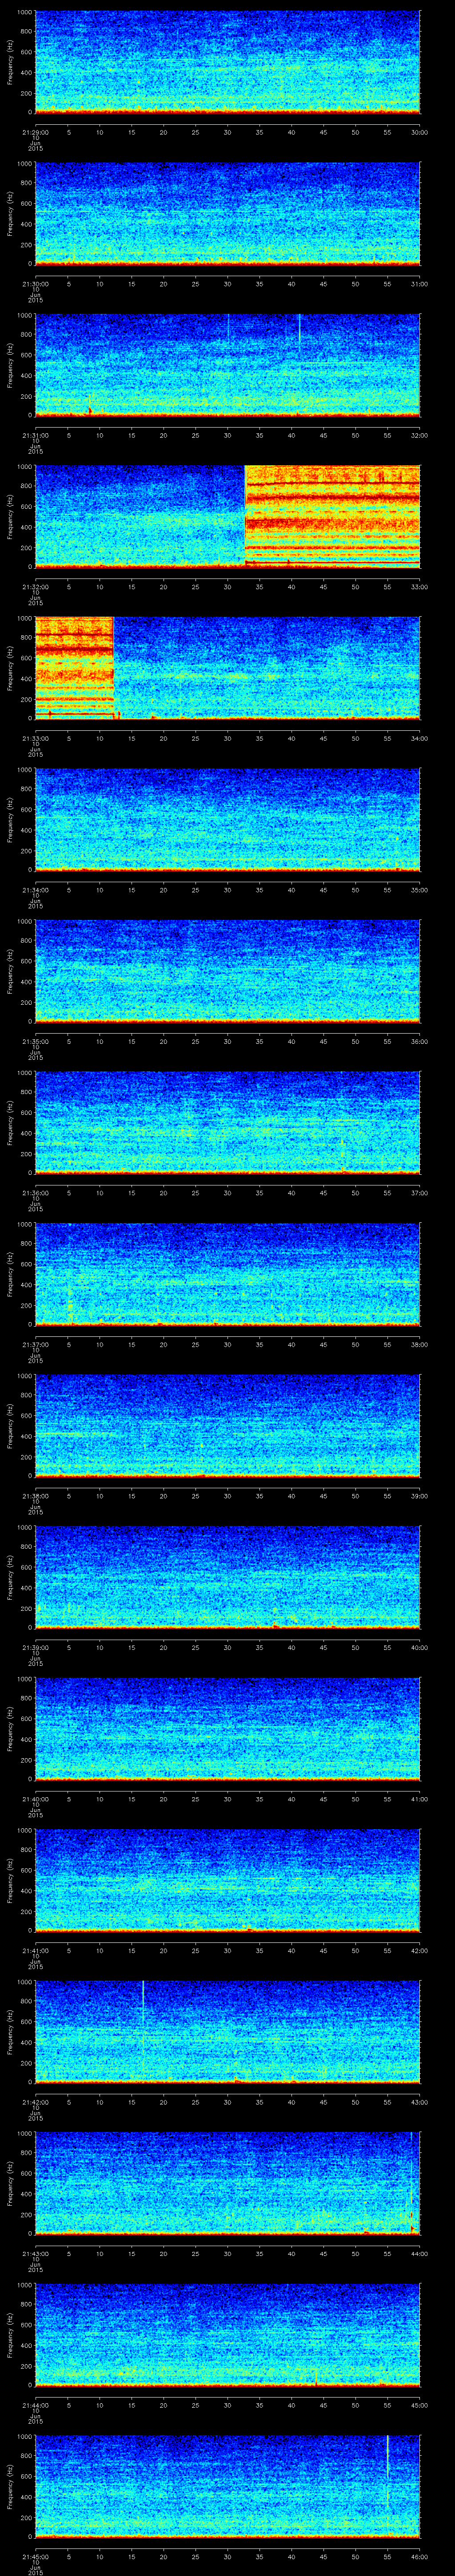Click Frequency (Hz) axis label of 21:36:00 spectrogram
The image size is (455, 2576).
pyautogui.click(x=10, y=1122)
